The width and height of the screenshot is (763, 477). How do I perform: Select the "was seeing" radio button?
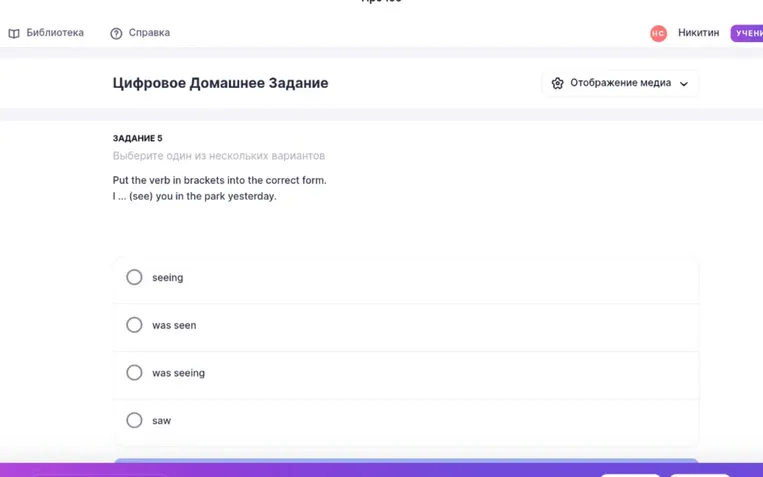[134, 372]
